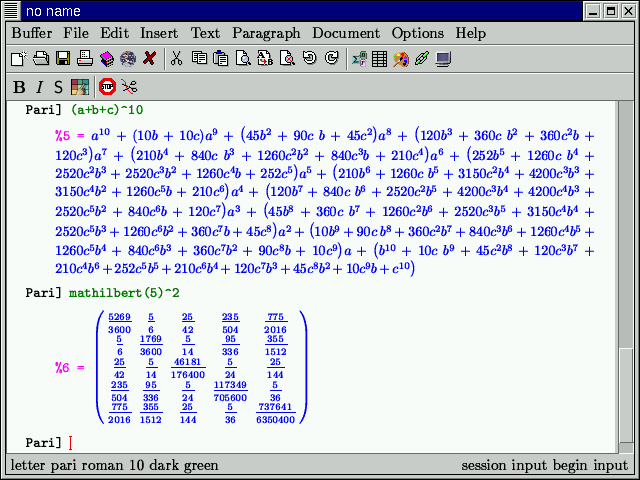The height and width of the screenshot is (480, 640).
Task: Click the matrix entry 1769/3600
Action: pos(151,345)
